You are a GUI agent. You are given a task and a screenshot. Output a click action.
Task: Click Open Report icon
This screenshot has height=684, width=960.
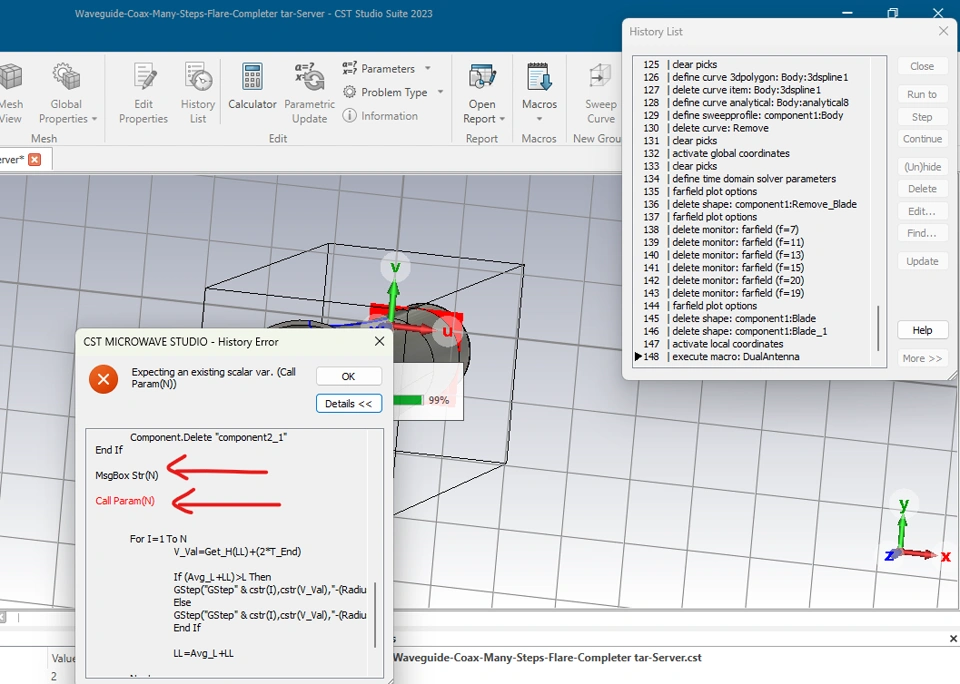click(x=482, y=78)
